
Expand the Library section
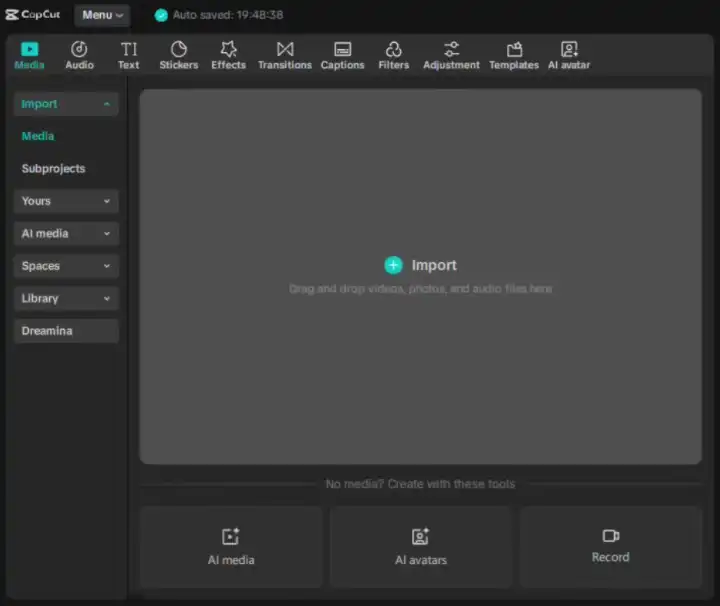(x=66, y=298)
